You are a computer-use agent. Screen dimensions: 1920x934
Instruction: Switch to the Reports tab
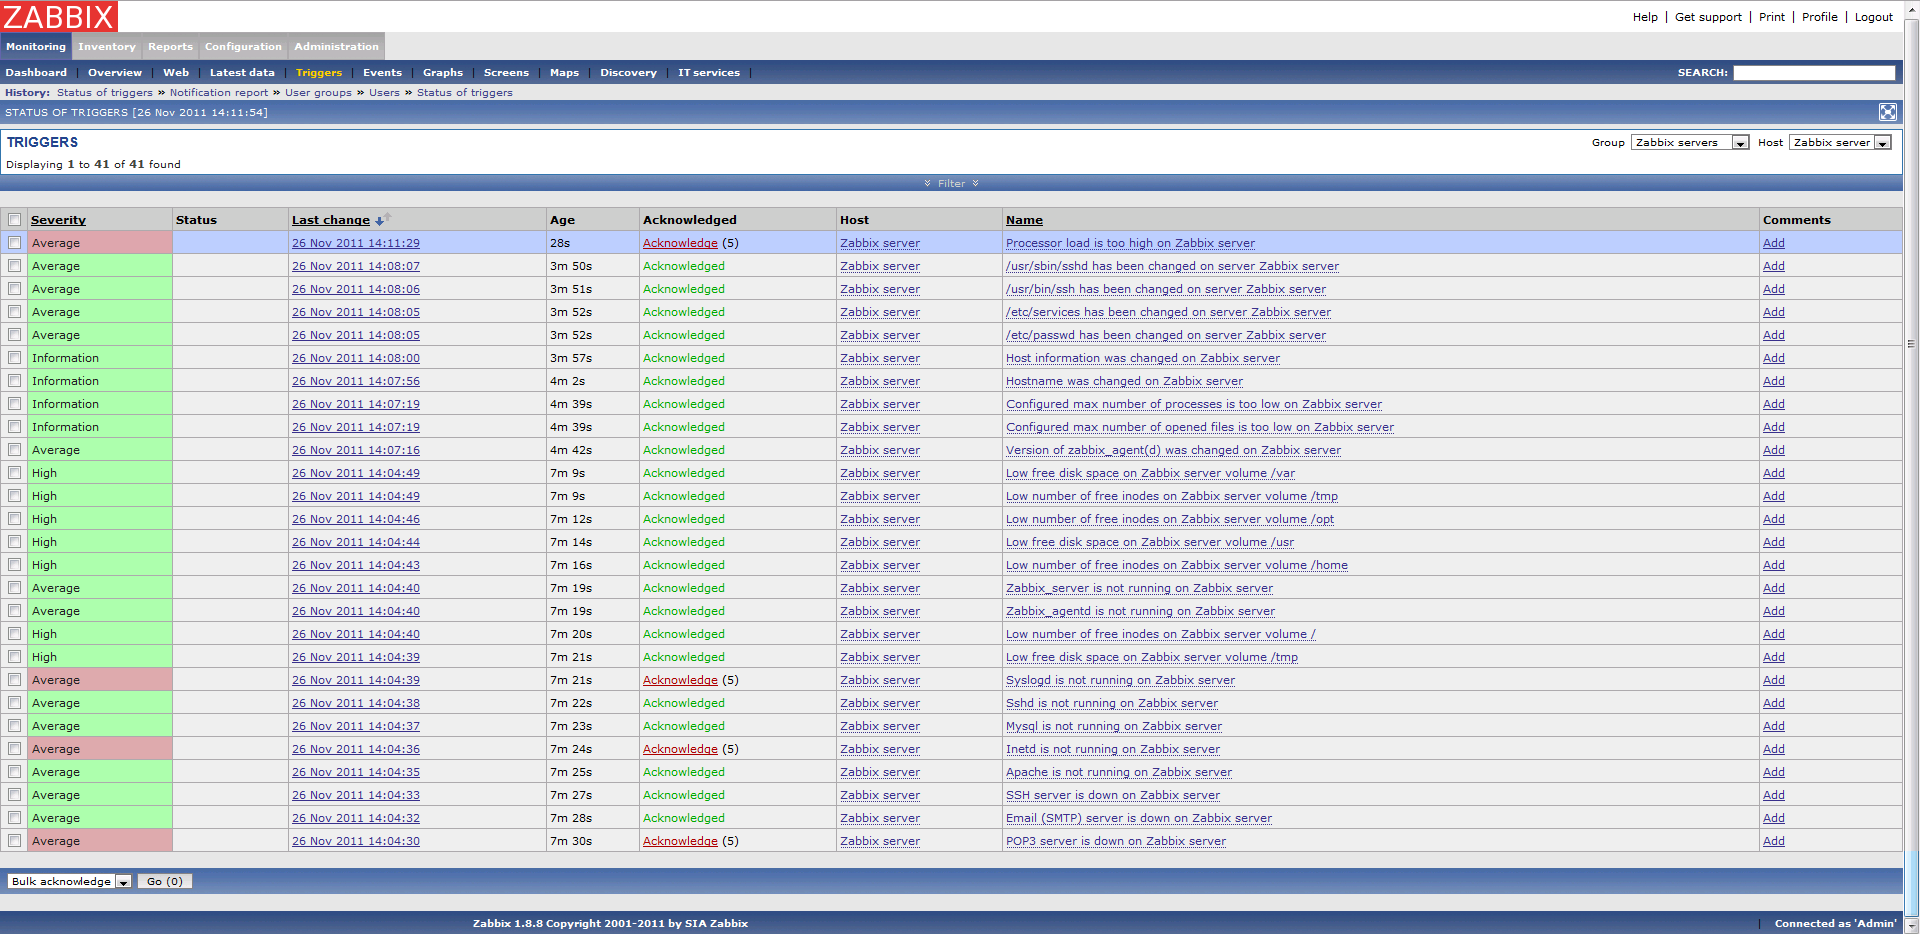pyautogui.click(x=170, y=47)
